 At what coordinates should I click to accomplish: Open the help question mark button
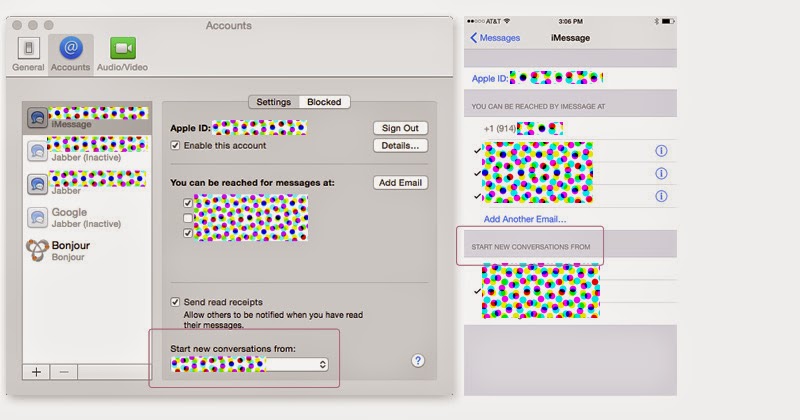[418, 361]
